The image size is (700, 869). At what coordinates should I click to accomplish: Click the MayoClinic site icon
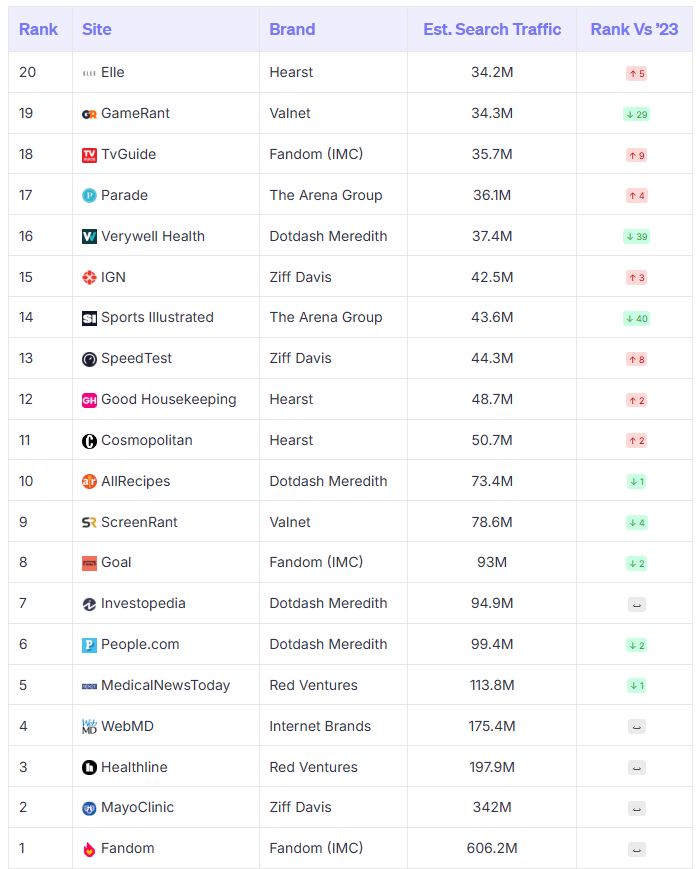pos(90,808)
